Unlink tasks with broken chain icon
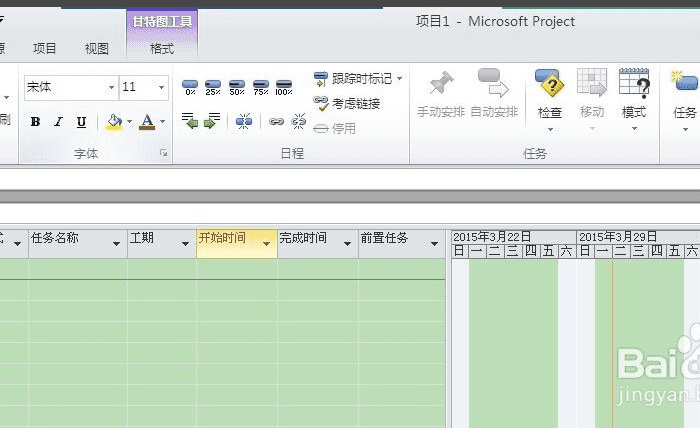 298,121
